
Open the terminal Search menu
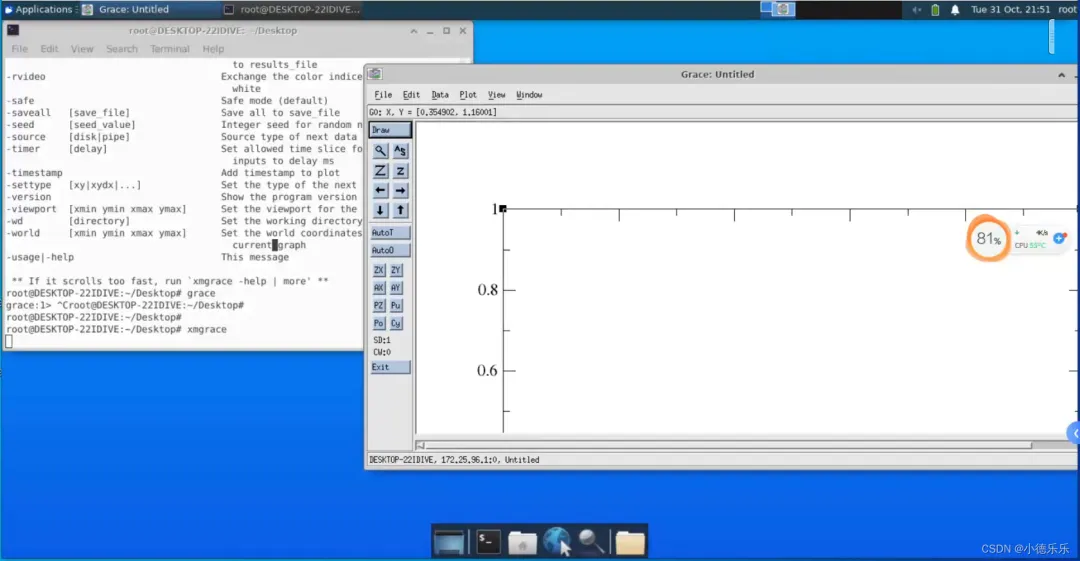point(122,49)
